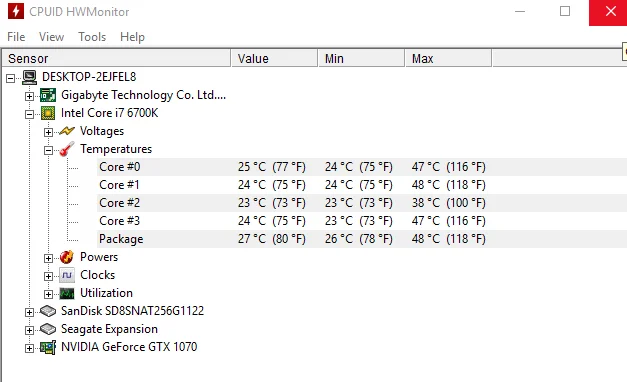Click the DESKTOP-2EJFEL8 computer icon
The image size is (627, 382).
pyautogui.click(x=29, y=77)
